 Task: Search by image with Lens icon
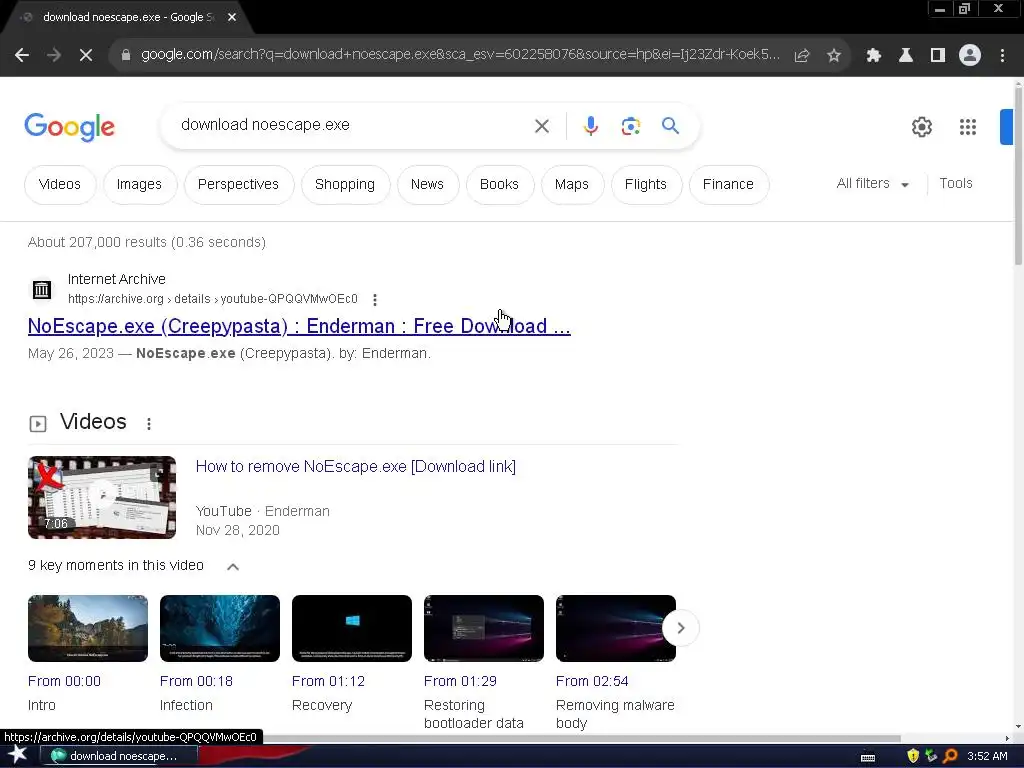tap(630, 126)
